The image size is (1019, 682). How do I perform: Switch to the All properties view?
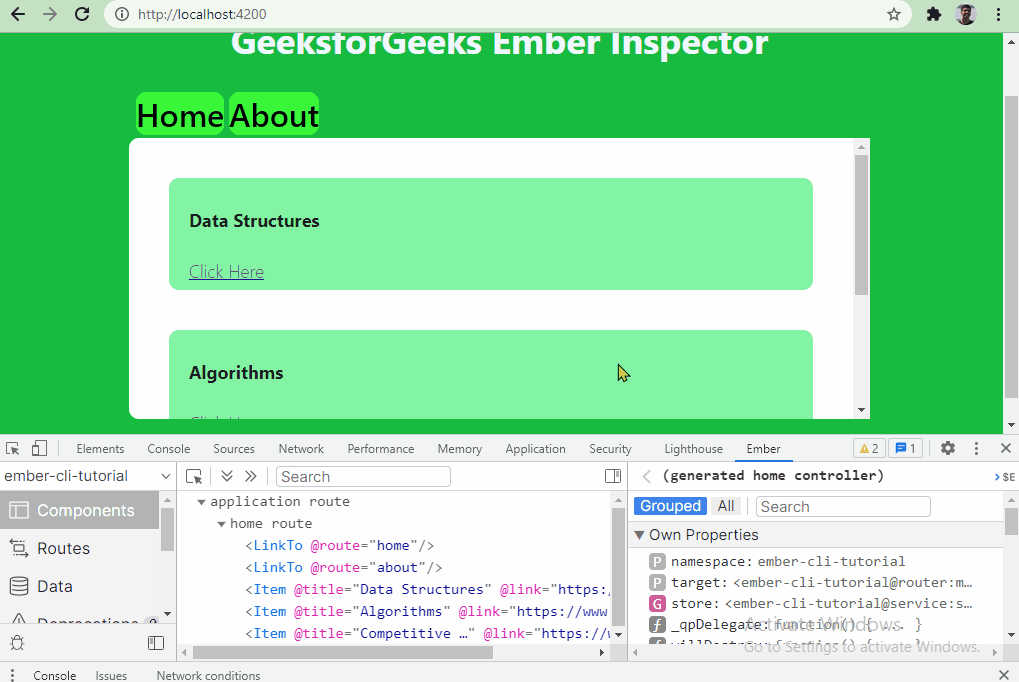click(726, 506)
